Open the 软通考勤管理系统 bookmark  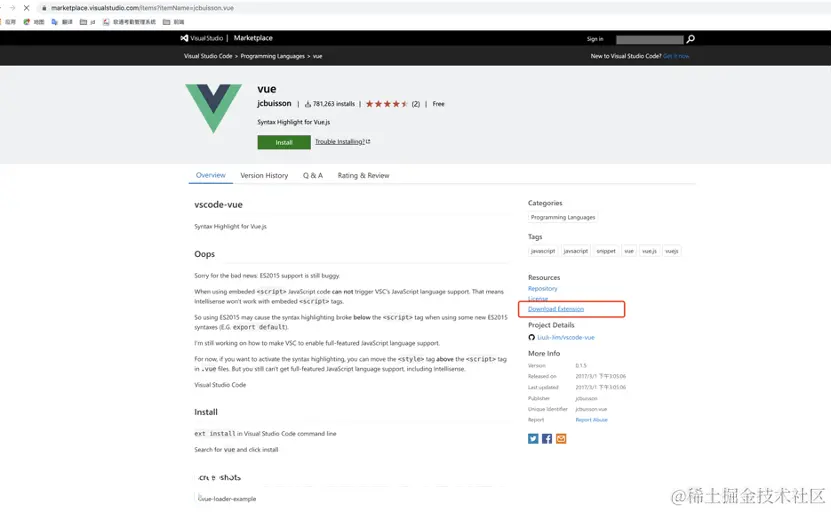tap(129, 22)
